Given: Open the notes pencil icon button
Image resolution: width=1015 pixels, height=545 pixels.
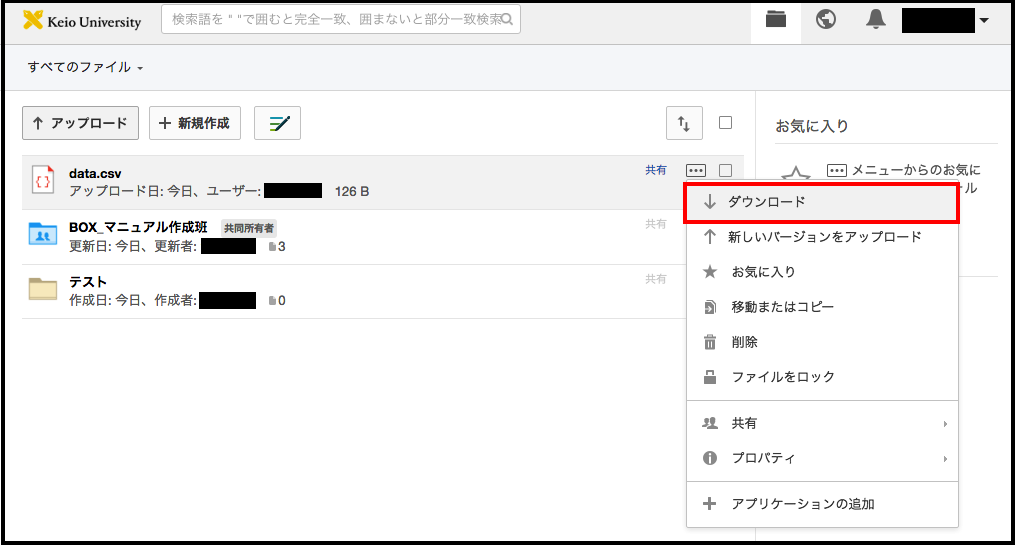Looking at the screenshot, I should [x=277, y=123].
